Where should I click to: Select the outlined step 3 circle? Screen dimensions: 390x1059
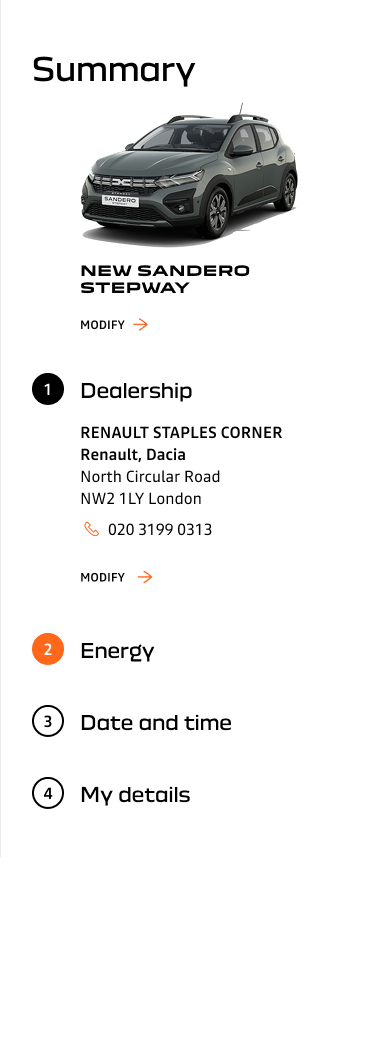pos(48,721)
